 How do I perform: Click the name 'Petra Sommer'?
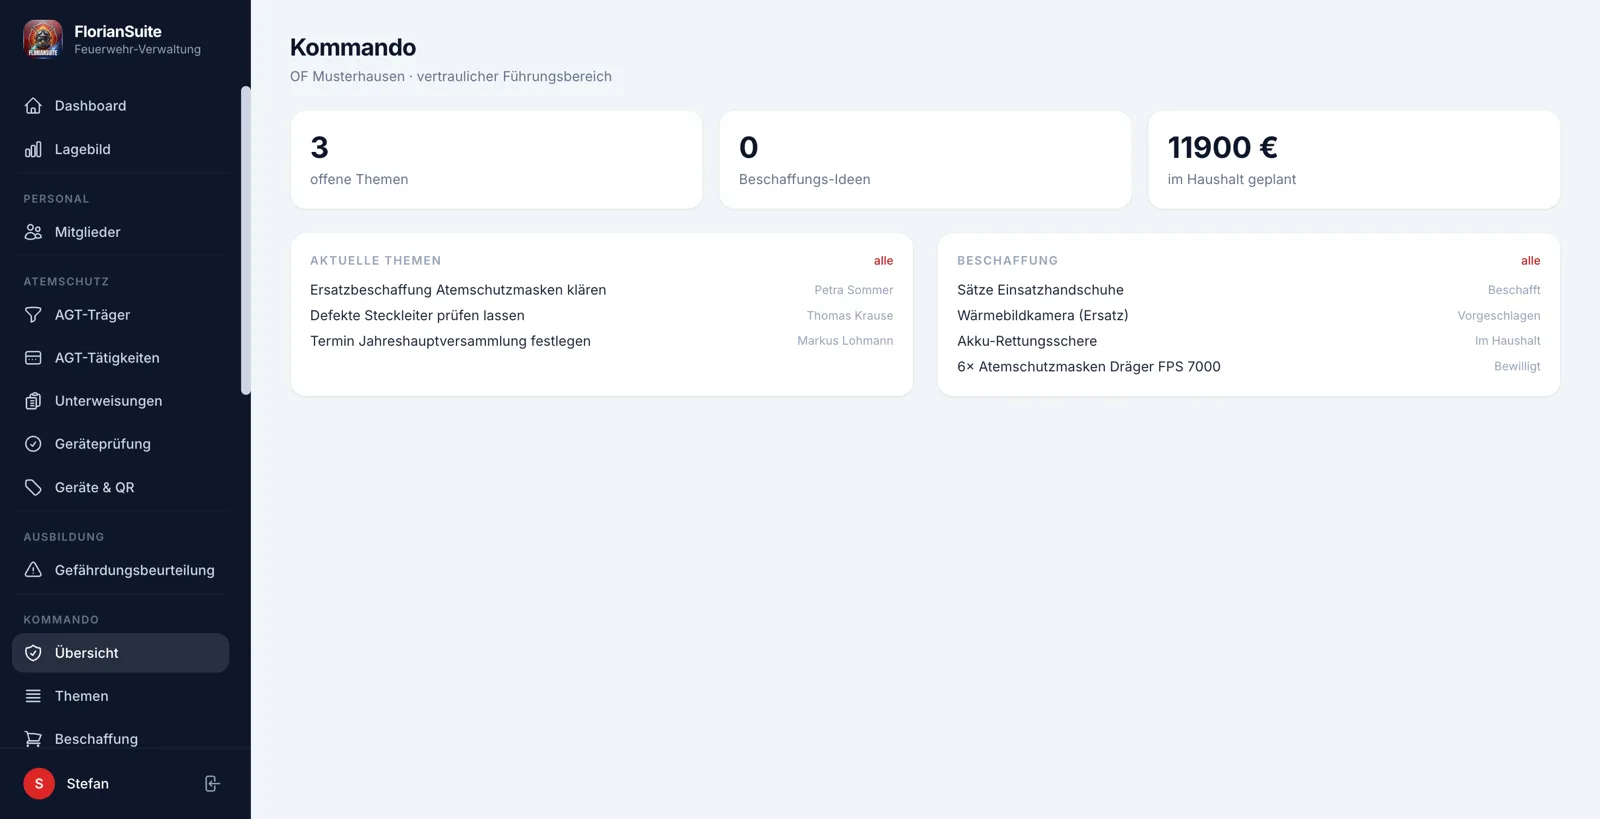point(853,290)
